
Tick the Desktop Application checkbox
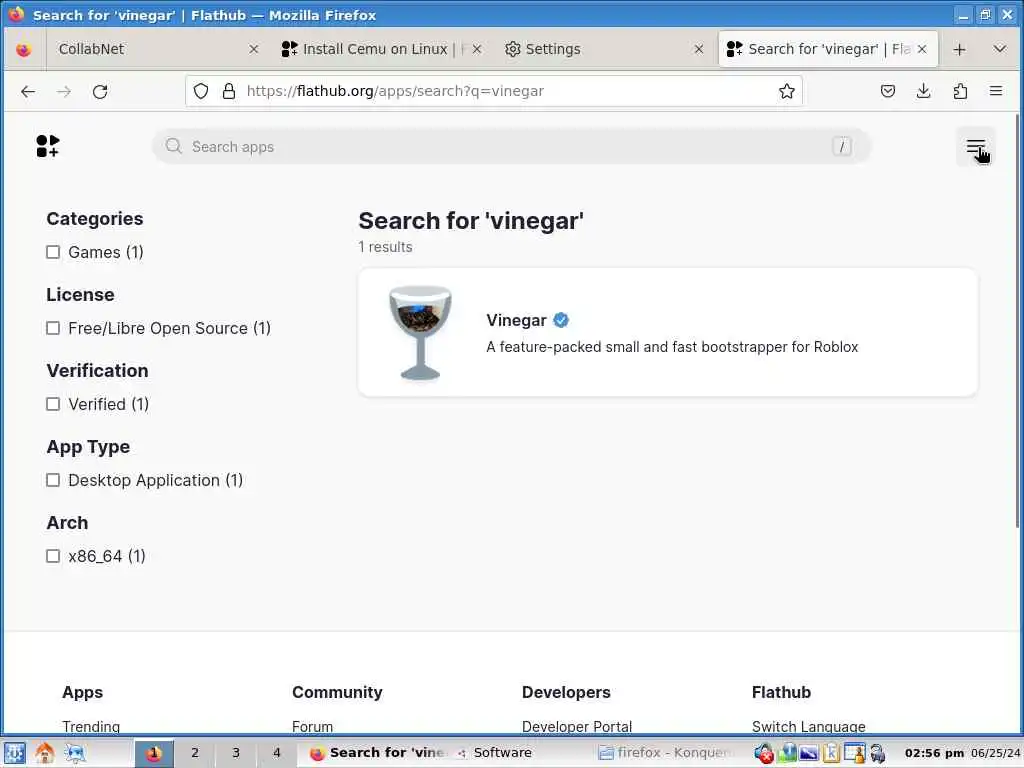click(53, 480)
